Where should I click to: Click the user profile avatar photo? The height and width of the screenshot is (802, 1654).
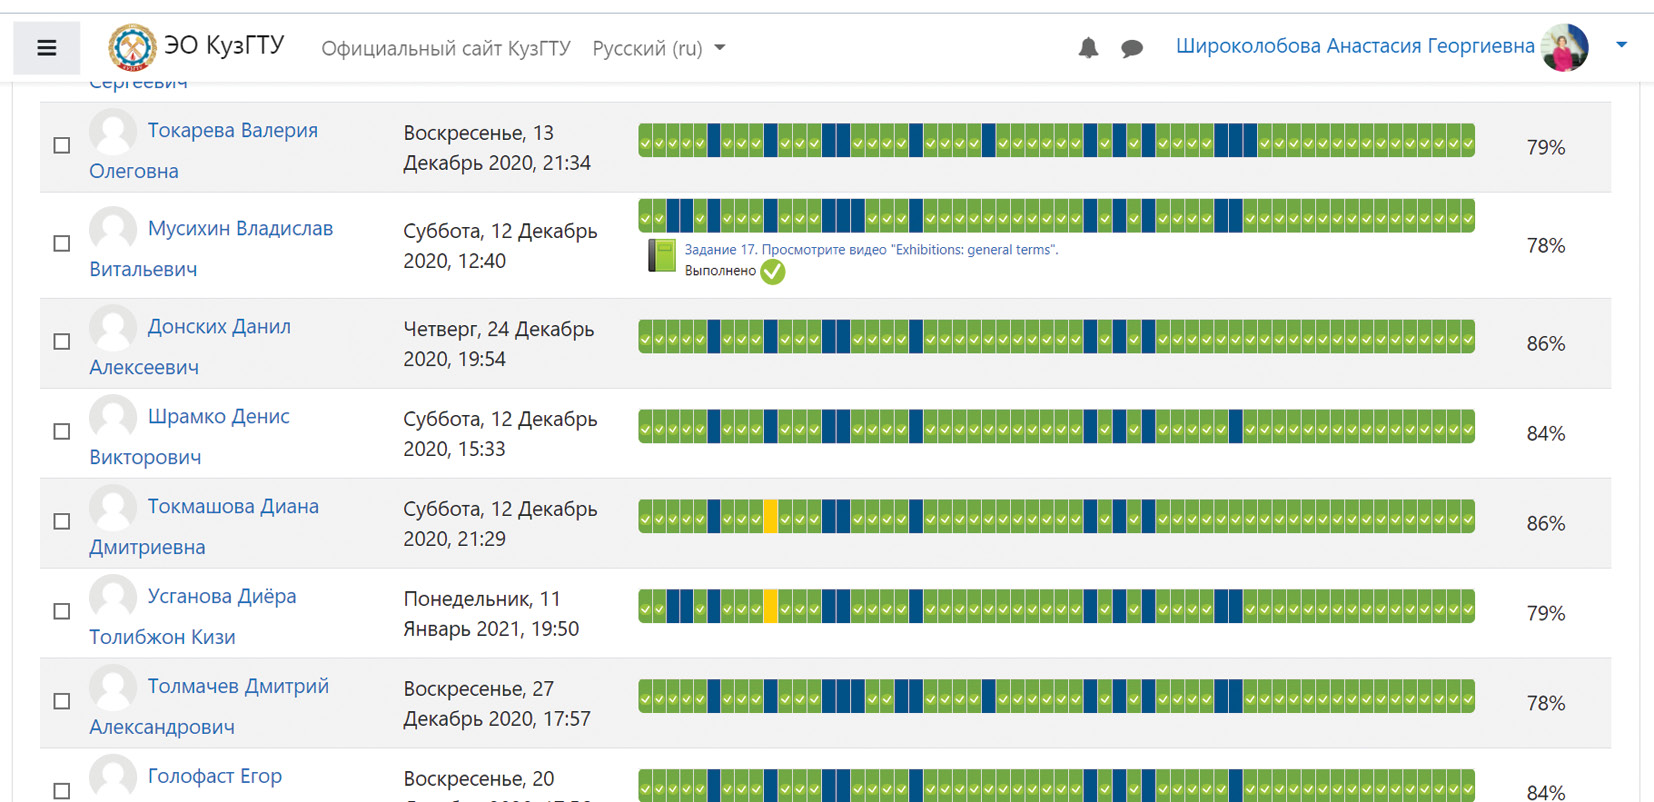tap(1565, 47)
